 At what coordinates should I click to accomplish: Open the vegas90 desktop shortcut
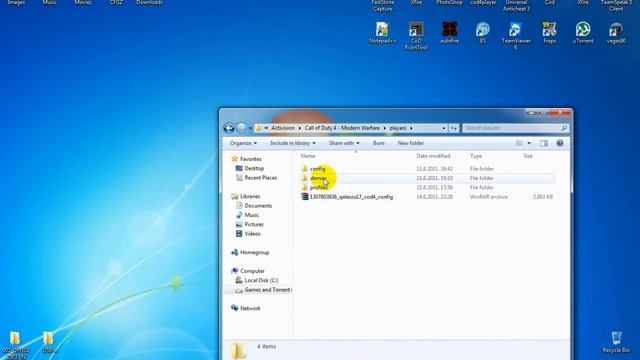click(x=616, y=32)
